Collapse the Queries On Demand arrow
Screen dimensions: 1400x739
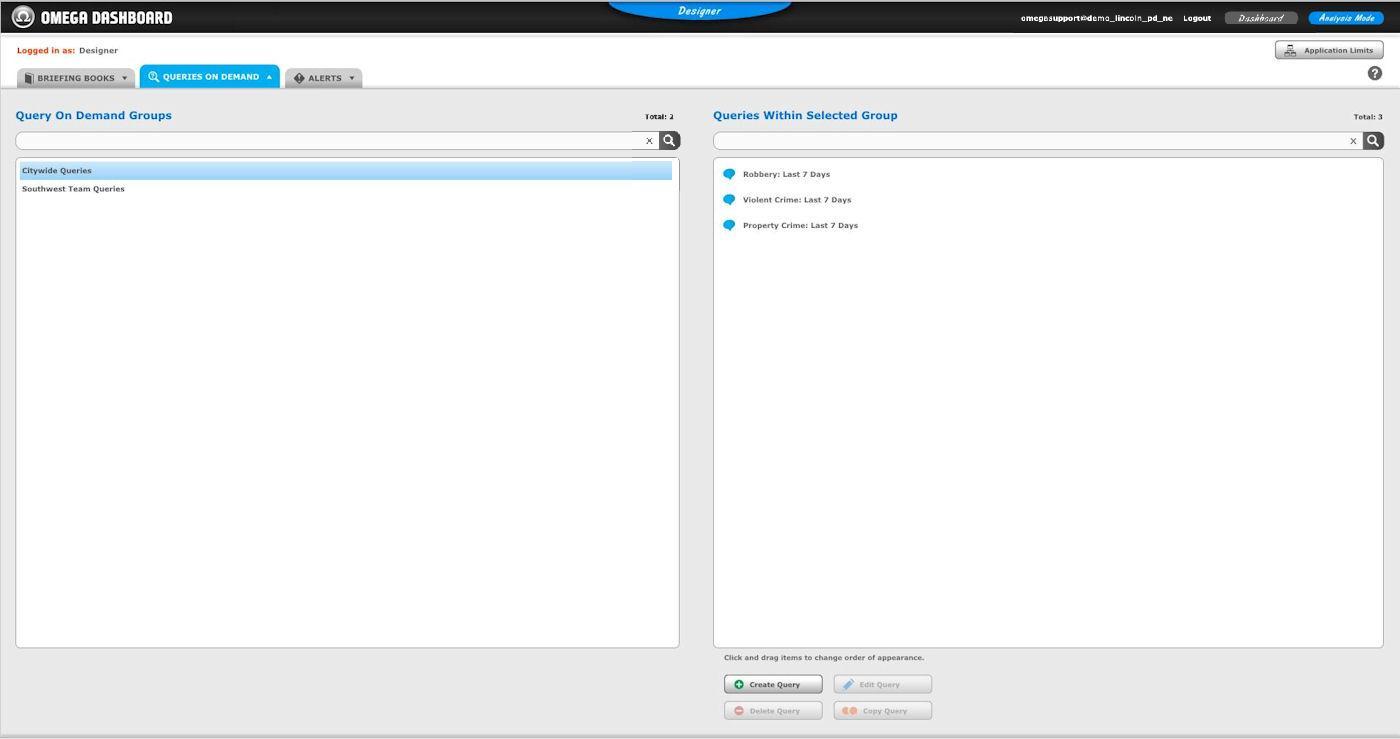pos(269,77)
